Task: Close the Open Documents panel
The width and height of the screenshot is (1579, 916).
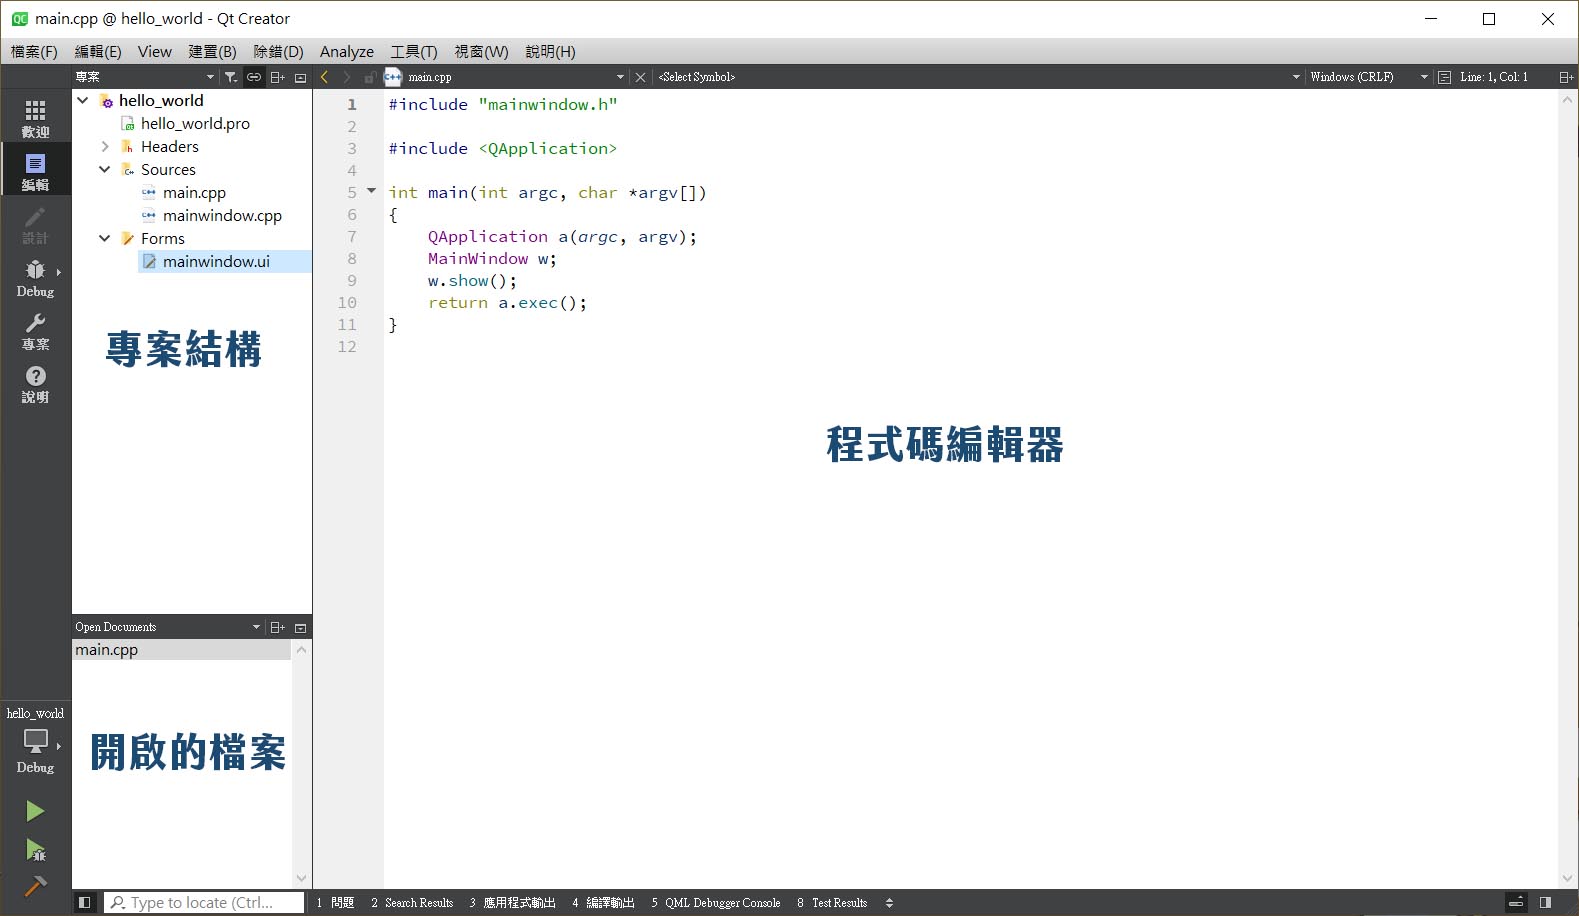Action: pyautogui.click(x=300, y=627)
